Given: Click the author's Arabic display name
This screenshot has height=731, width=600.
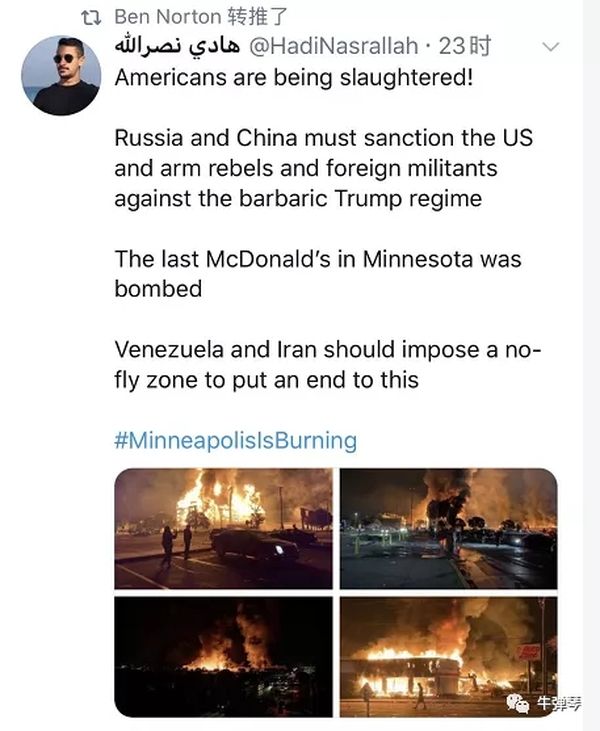Looking at the screenshot, I should click(174, 46).
